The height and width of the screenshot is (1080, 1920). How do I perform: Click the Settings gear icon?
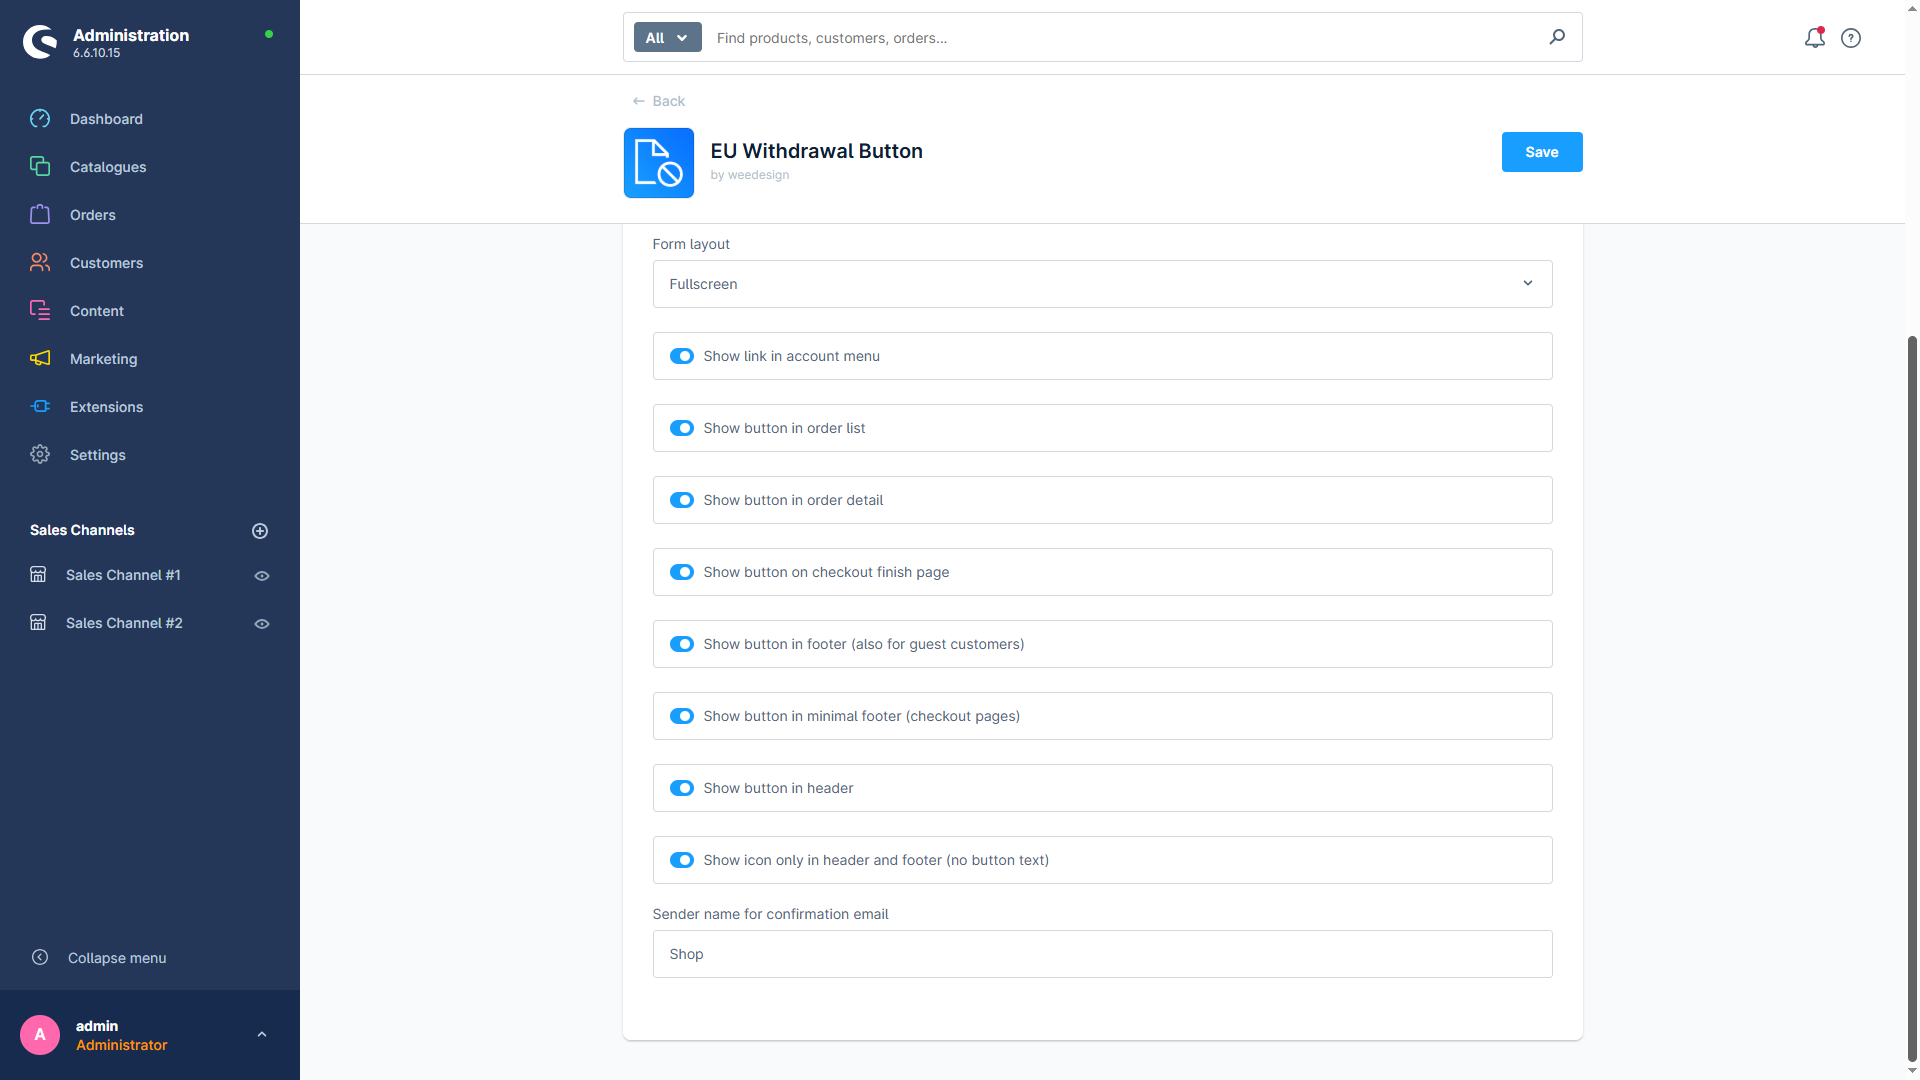point(40,455)
